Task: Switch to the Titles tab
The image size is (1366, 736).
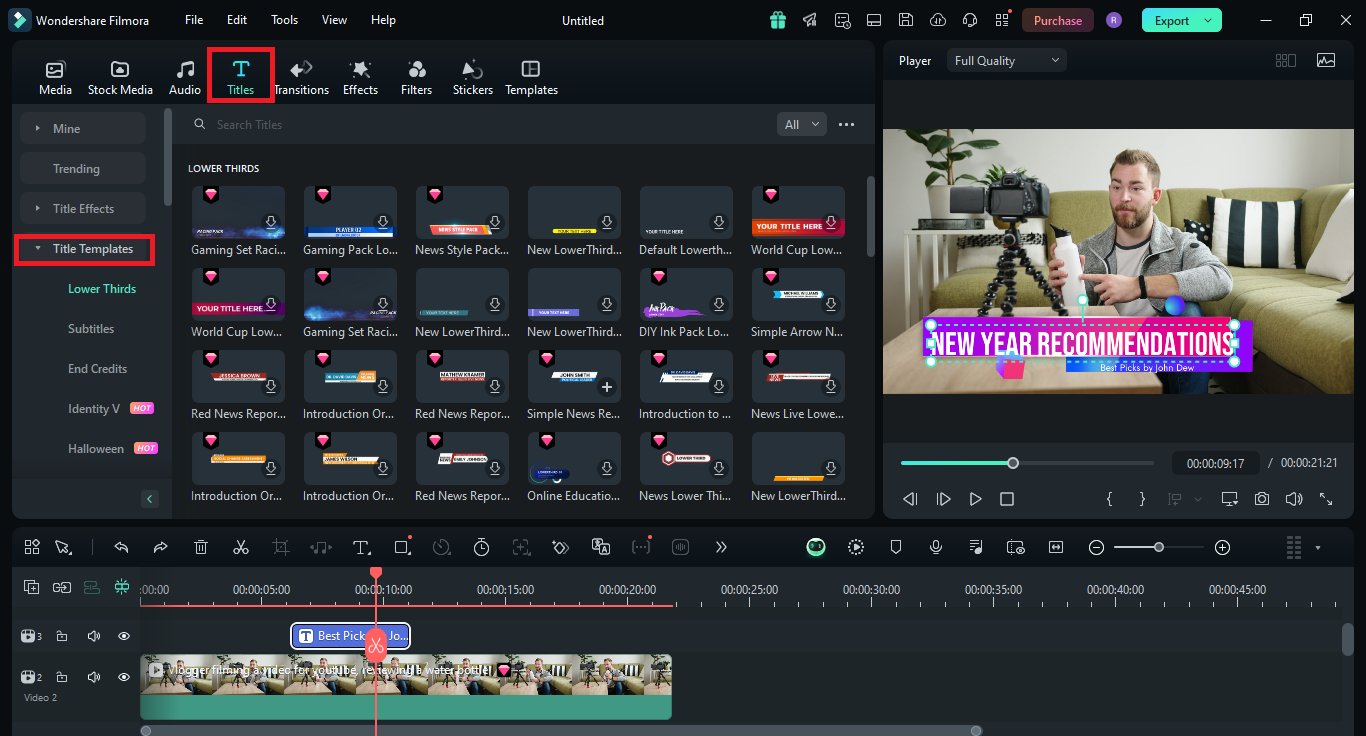Action: tap(240, 77)
